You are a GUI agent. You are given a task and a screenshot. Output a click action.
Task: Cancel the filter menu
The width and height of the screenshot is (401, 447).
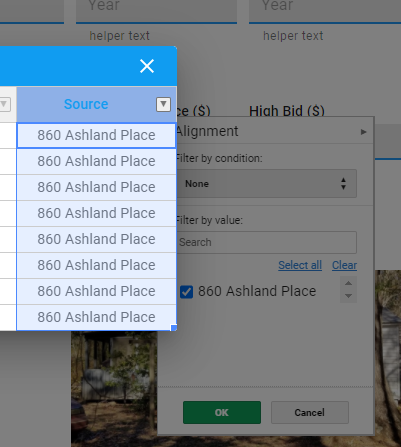[x=310, y=413]
